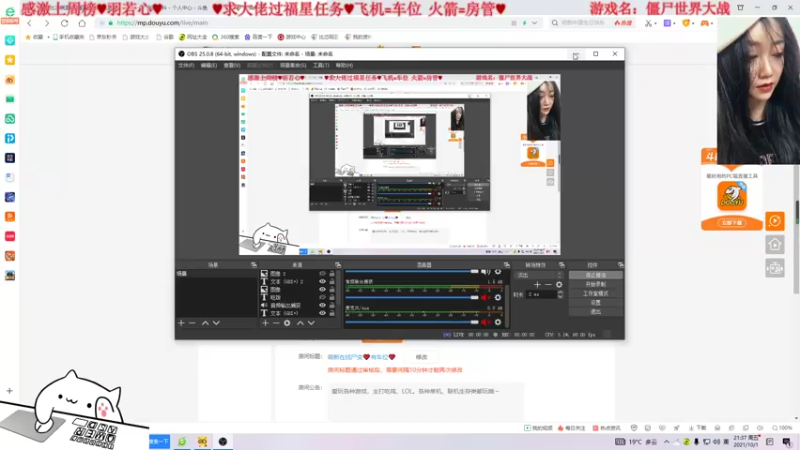This screenshot has width=800, height=450.
Task: Mute the top mixer channel speaker
Action: [485, 272]
